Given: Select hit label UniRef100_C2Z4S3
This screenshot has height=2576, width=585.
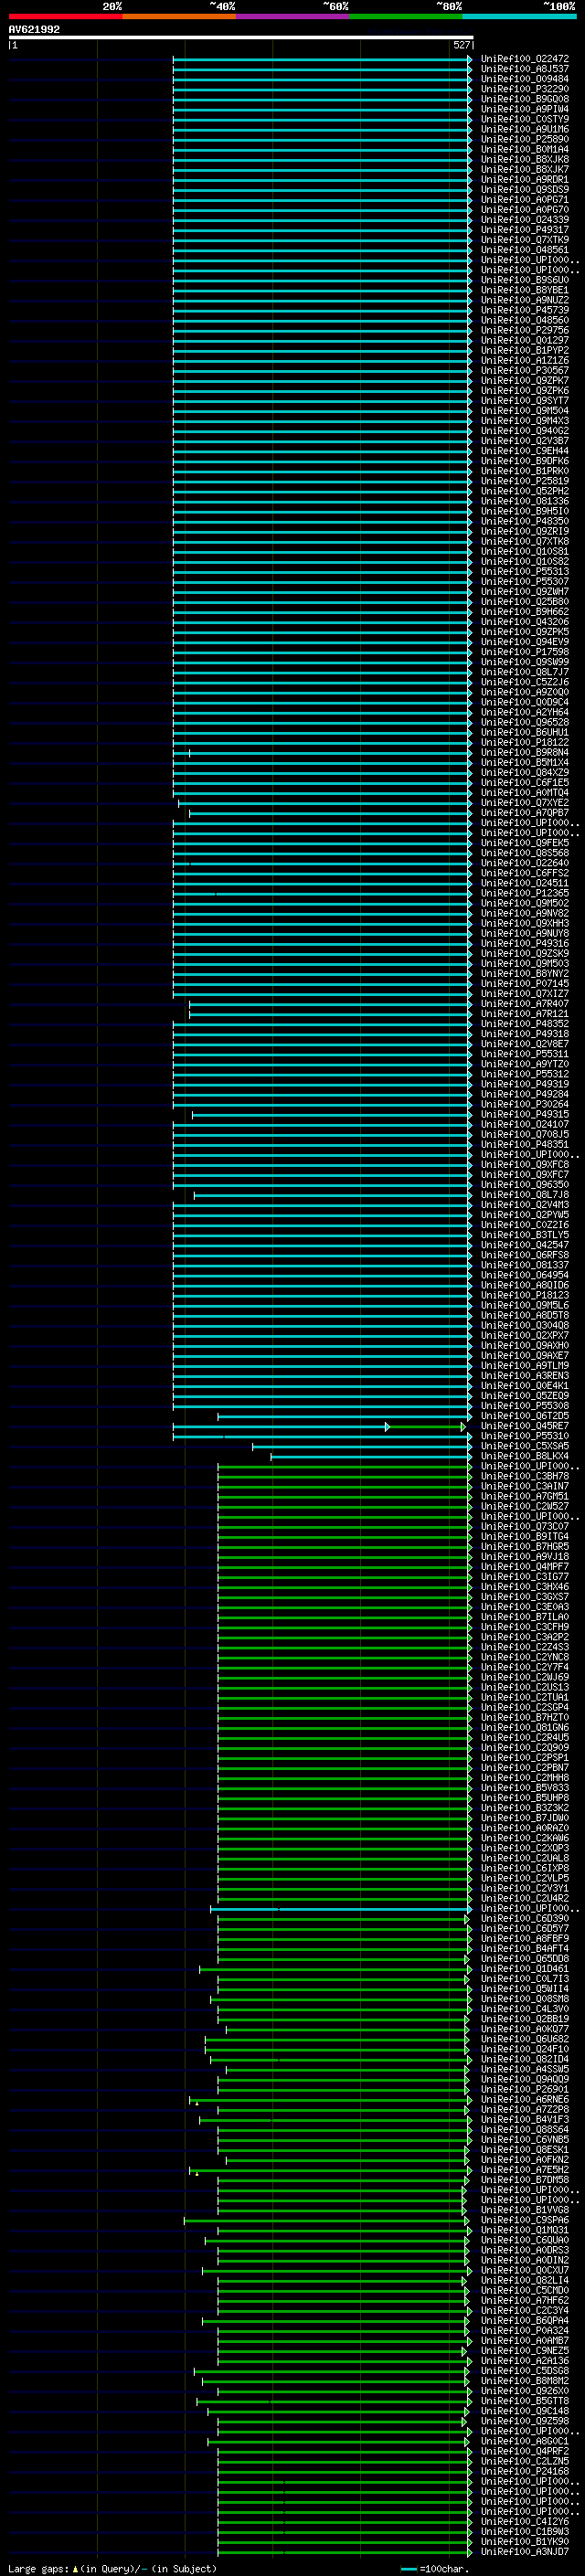Looking at the screenshot, I should pos(524,1647).
